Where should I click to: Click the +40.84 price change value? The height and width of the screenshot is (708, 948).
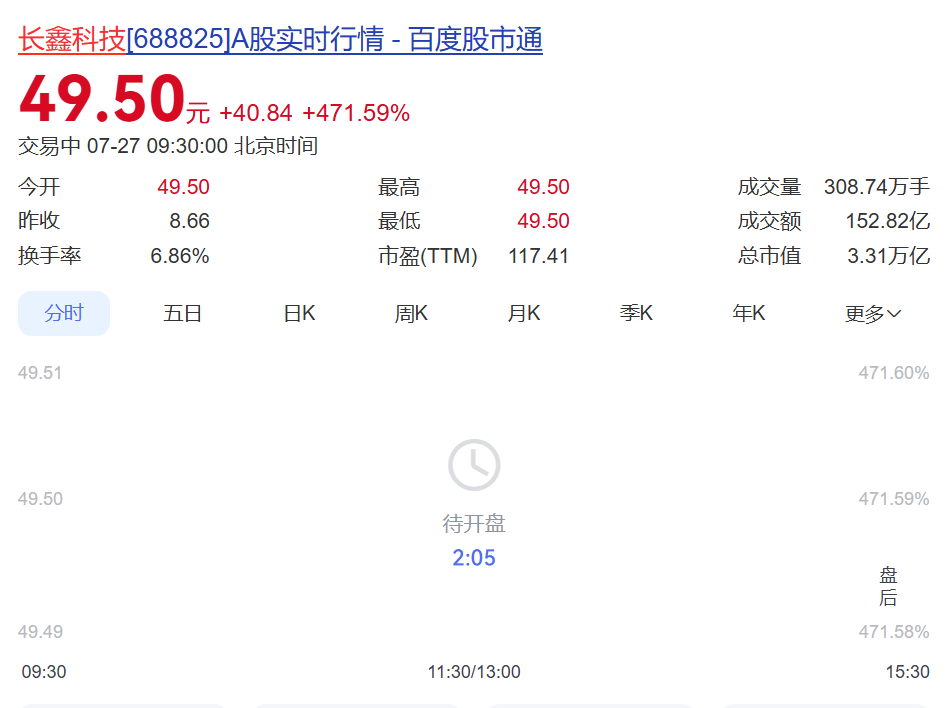[x=256, y=113]
